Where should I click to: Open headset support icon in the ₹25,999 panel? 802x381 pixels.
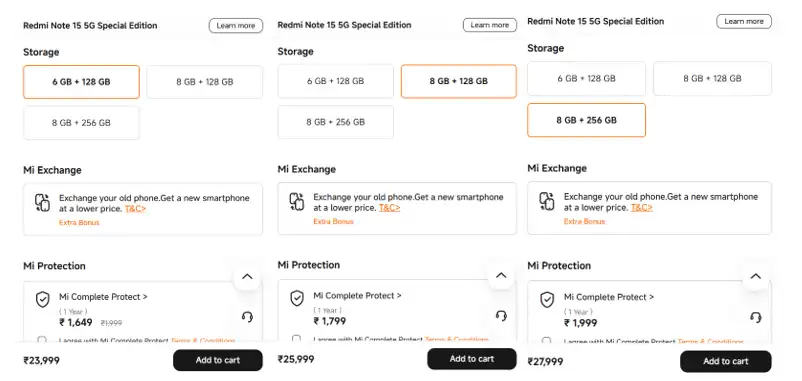click(x=501, y=316)
